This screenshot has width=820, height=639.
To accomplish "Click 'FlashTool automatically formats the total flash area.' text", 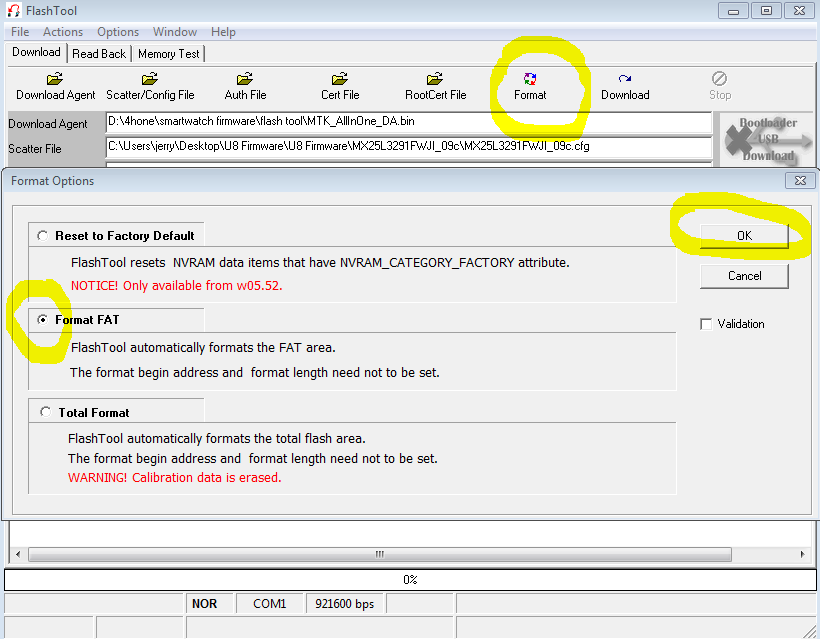I will (x=217, y=438).
